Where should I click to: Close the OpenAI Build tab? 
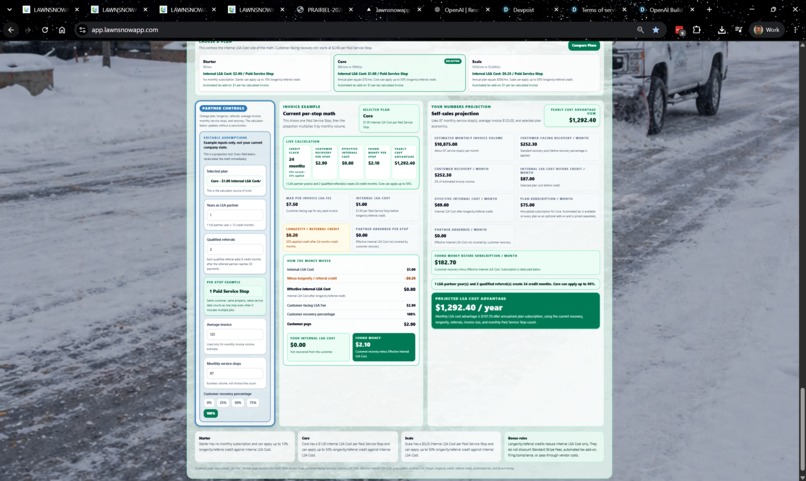pyautogui.click(x=692, y=9)
